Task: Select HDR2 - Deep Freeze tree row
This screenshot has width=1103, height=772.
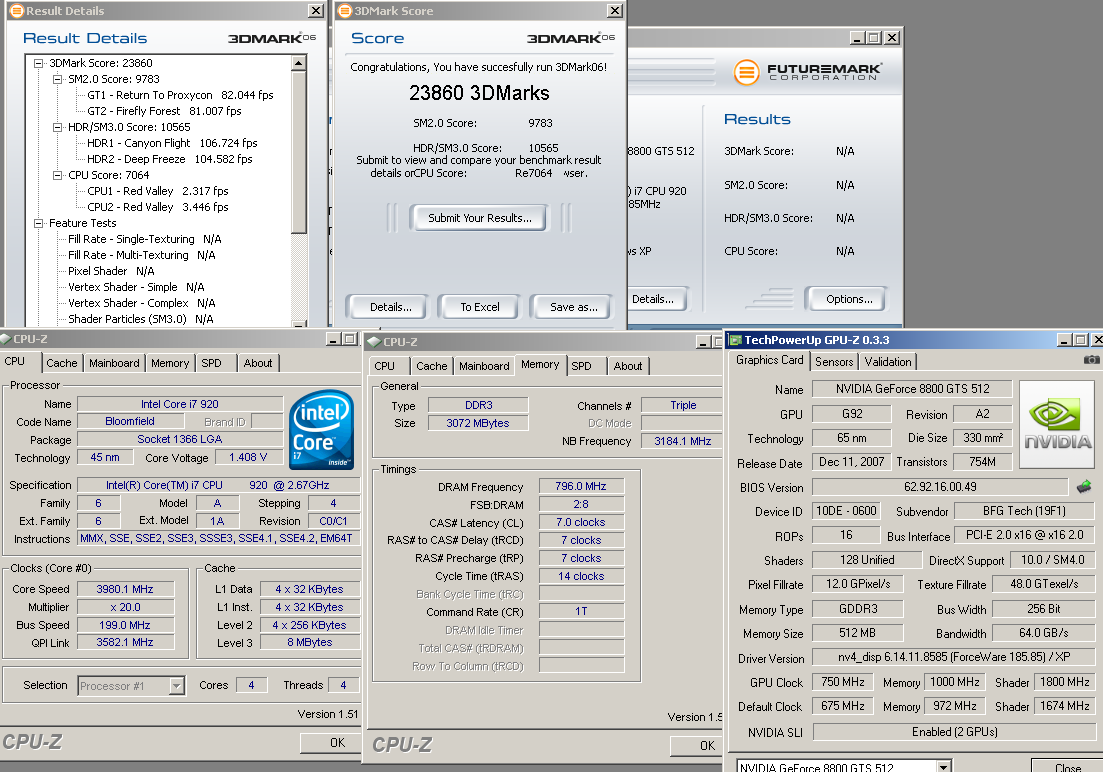Action: [170, 159]
